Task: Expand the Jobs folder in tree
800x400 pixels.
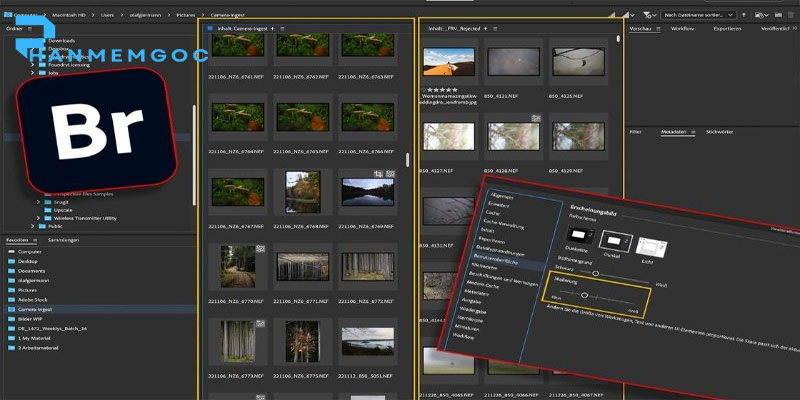Action: 31,73
